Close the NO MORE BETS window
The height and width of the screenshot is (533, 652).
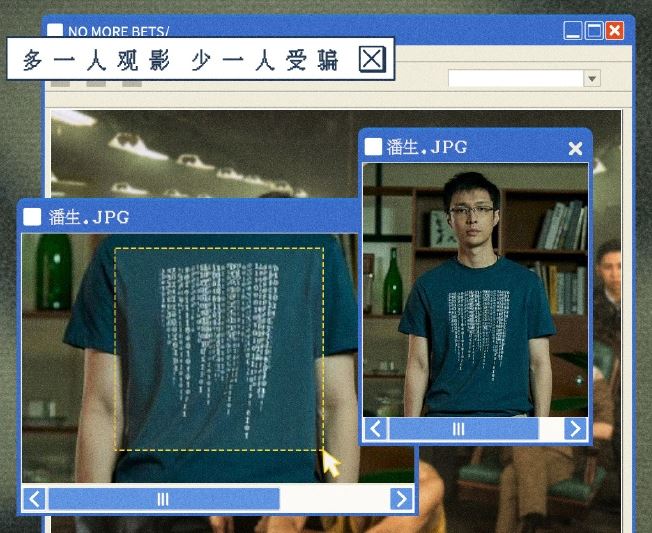(x=615, y=30)
